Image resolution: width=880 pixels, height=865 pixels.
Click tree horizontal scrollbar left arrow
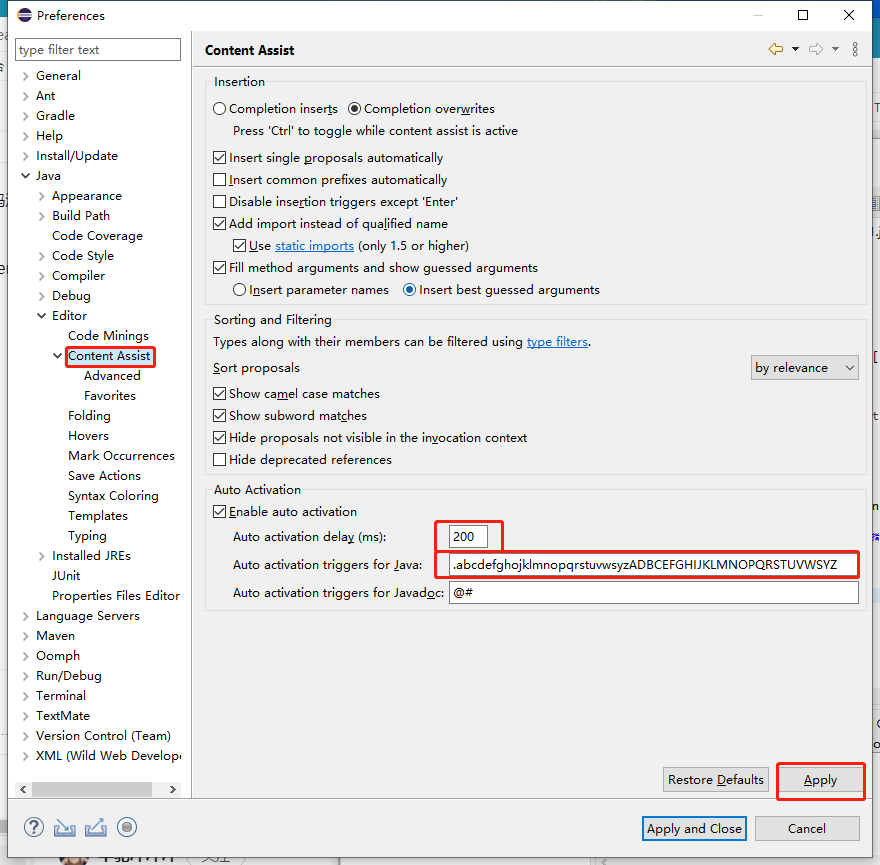[23, 789]
